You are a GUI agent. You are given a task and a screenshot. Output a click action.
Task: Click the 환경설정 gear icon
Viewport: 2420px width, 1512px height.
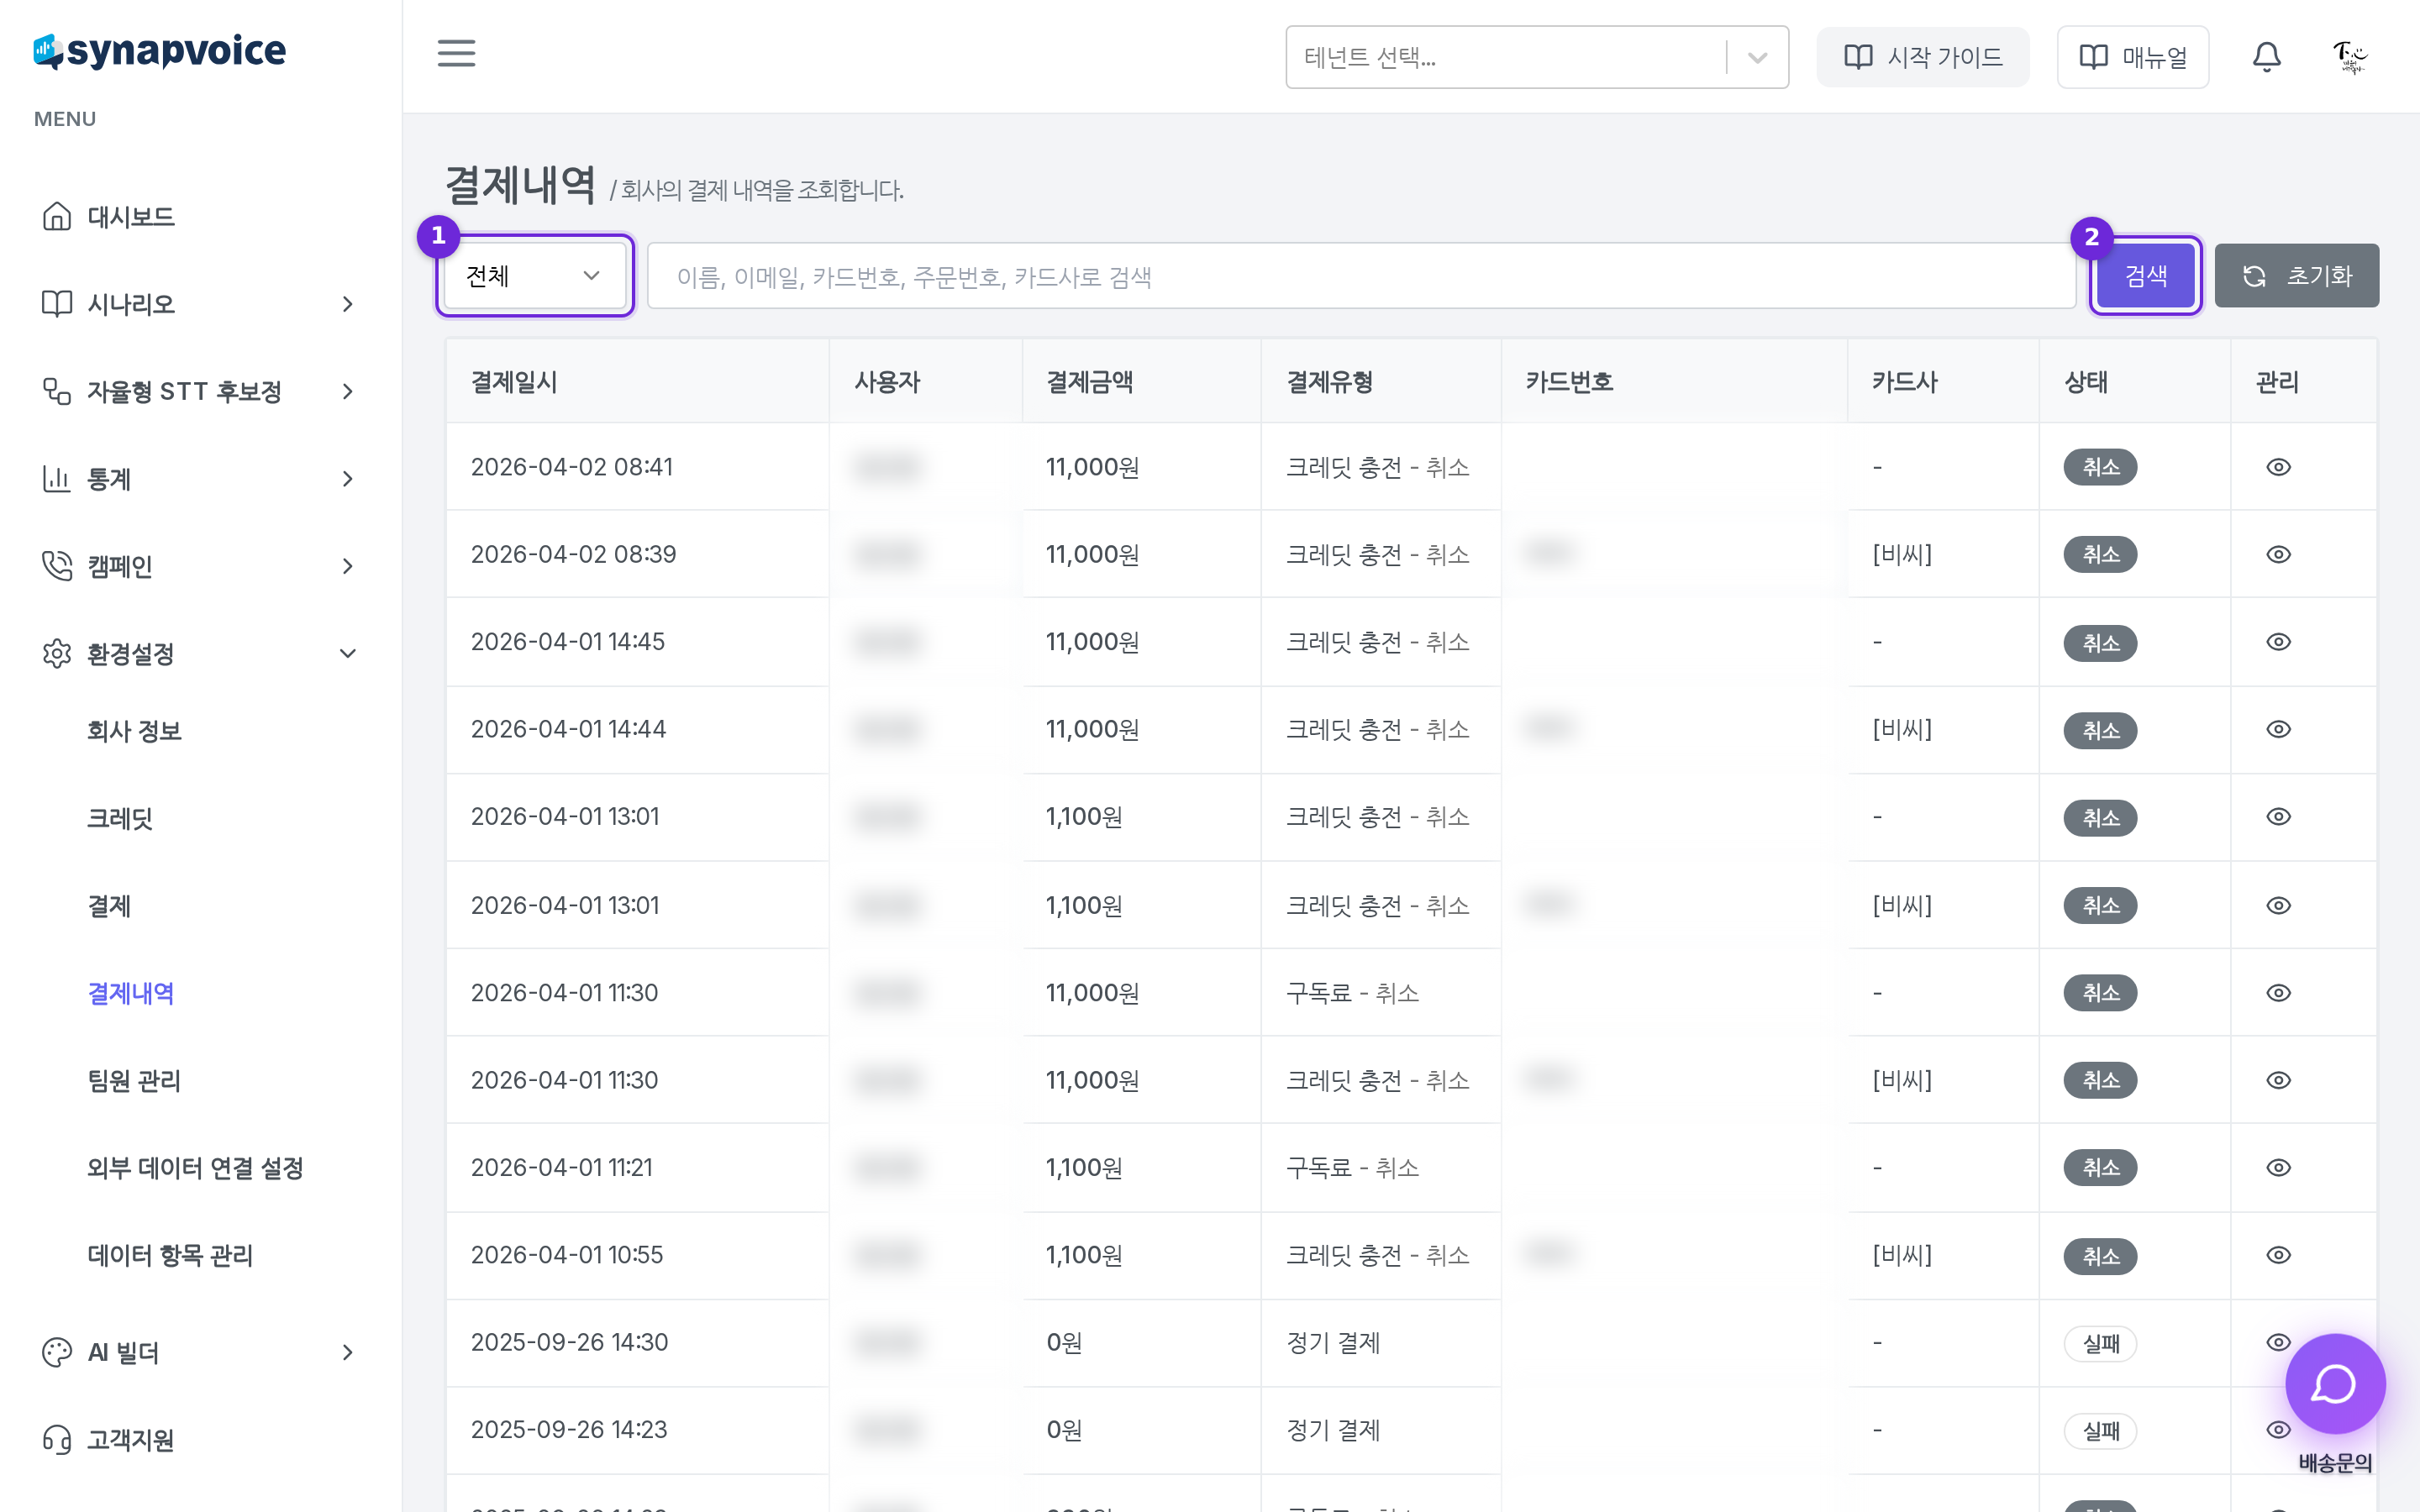click(x=57, y=653)
